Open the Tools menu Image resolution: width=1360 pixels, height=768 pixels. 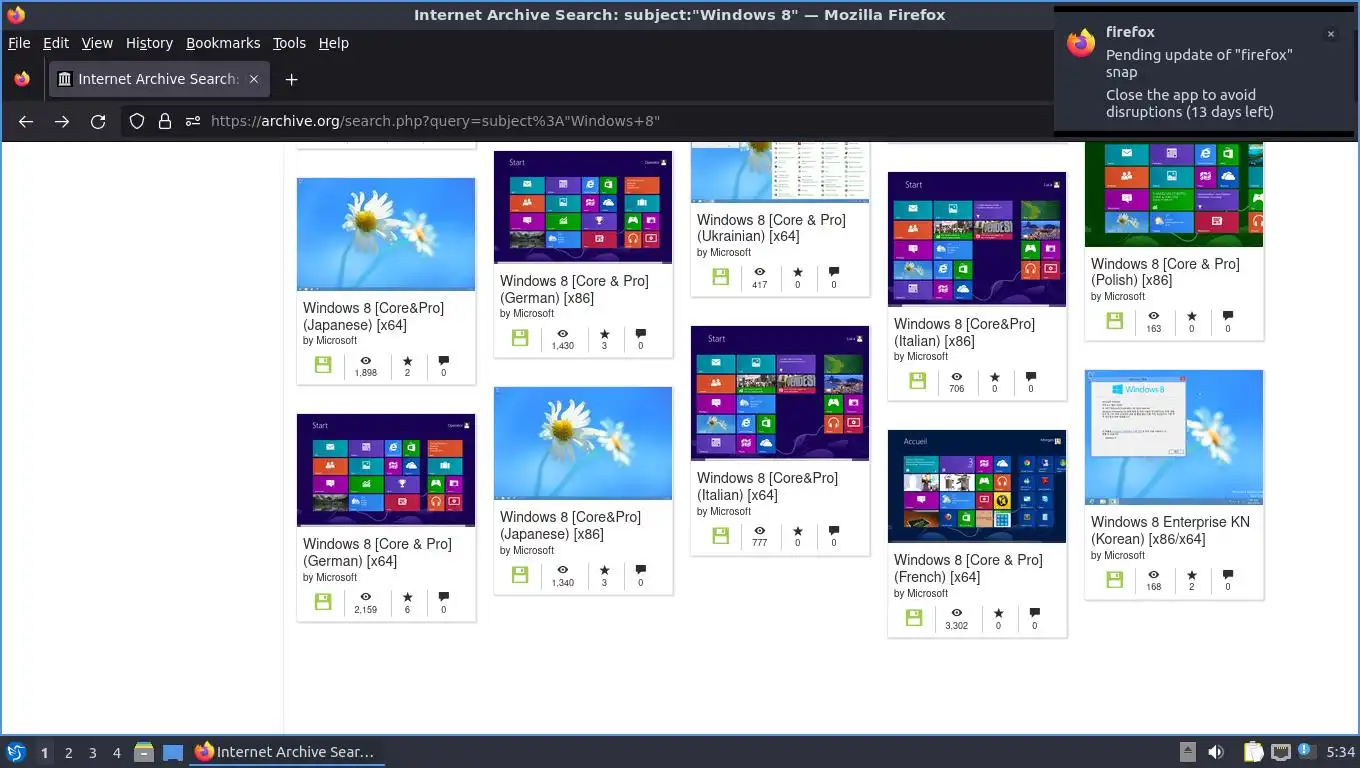(289, 43)
